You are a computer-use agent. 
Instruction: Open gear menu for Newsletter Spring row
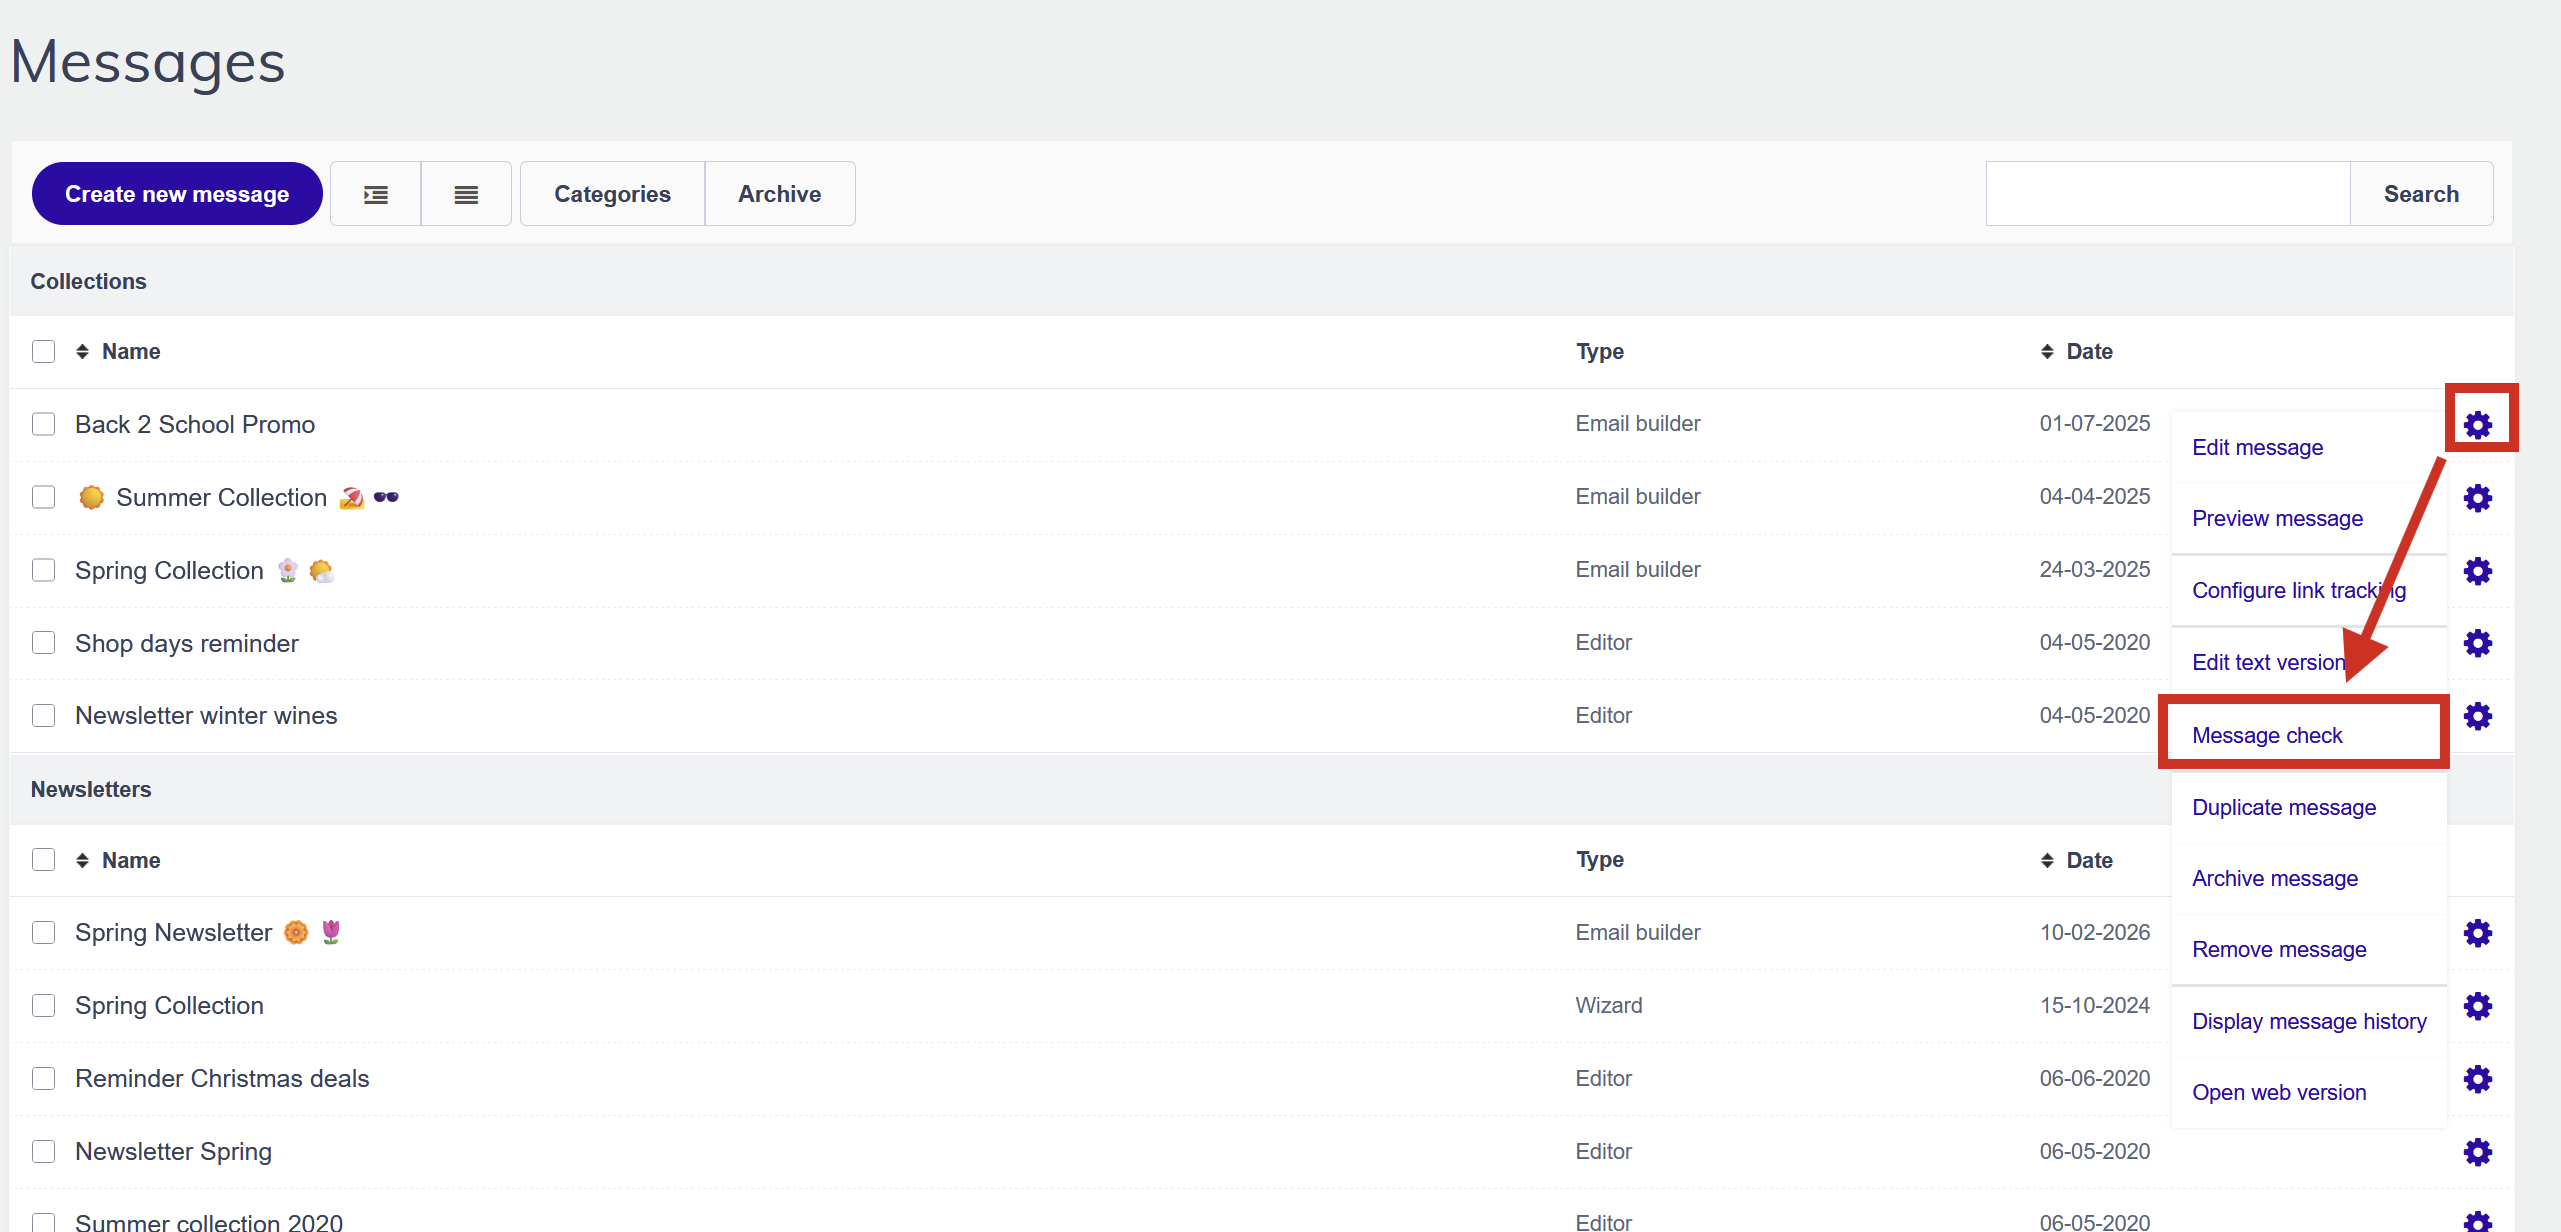(2477, 1152)
